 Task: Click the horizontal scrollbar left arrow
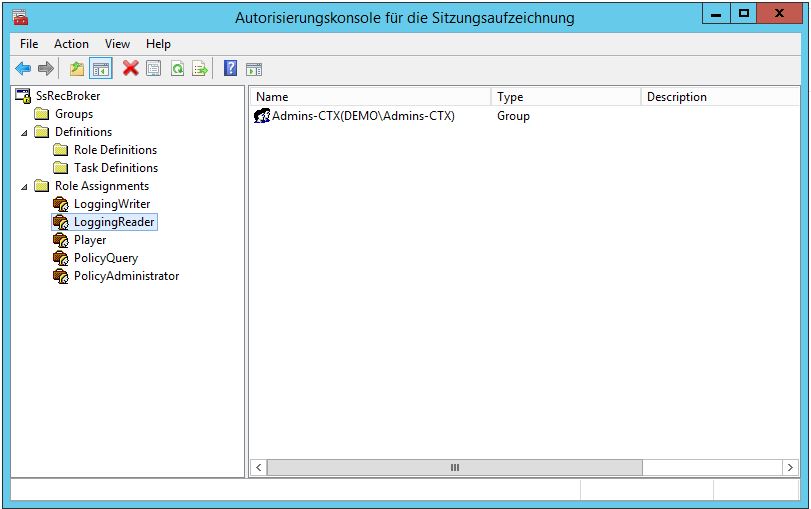coord(259,468)
